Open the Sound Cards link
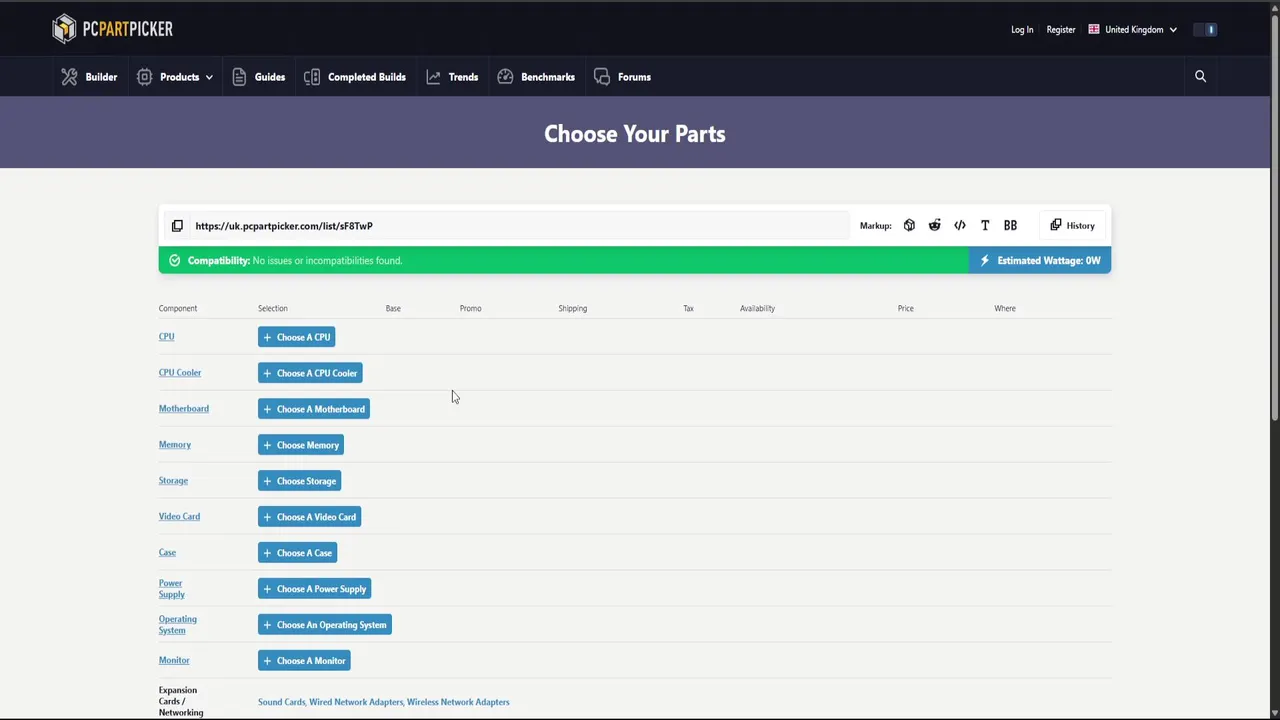This screenshot has height=720, width=1280. pyautogui.click(x=281, y=702)
